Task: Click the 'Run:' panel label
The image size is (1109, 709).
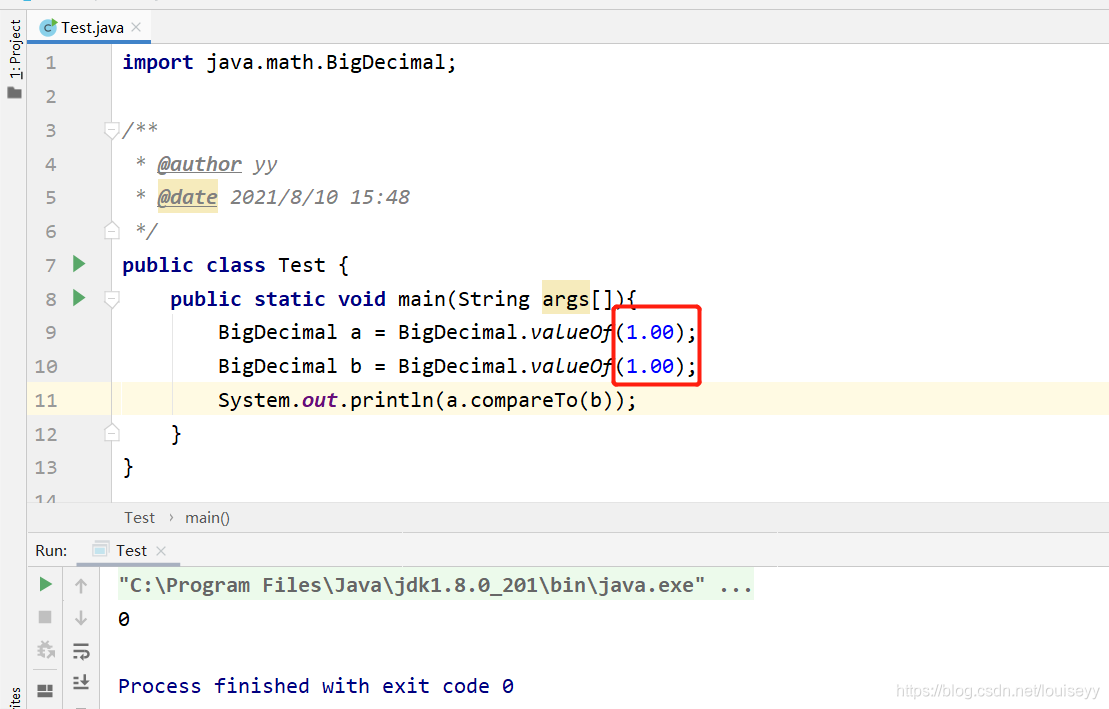Action: click(51, 551)
